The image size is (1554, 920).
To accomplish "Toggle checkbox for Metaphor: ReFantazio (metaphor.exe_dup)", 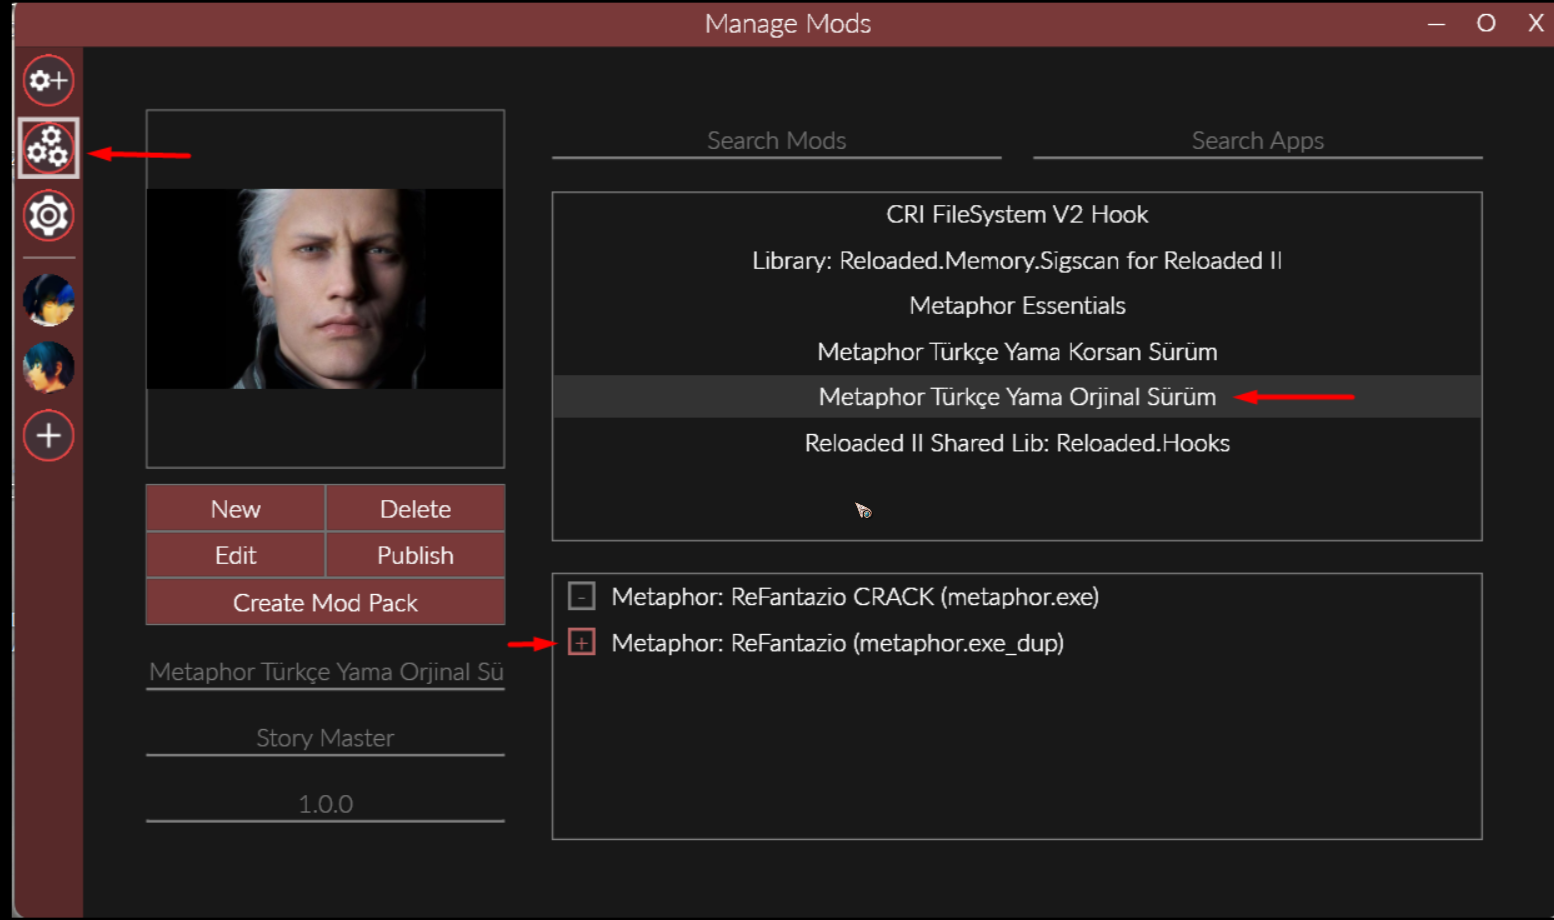I will tap(581, 643).
